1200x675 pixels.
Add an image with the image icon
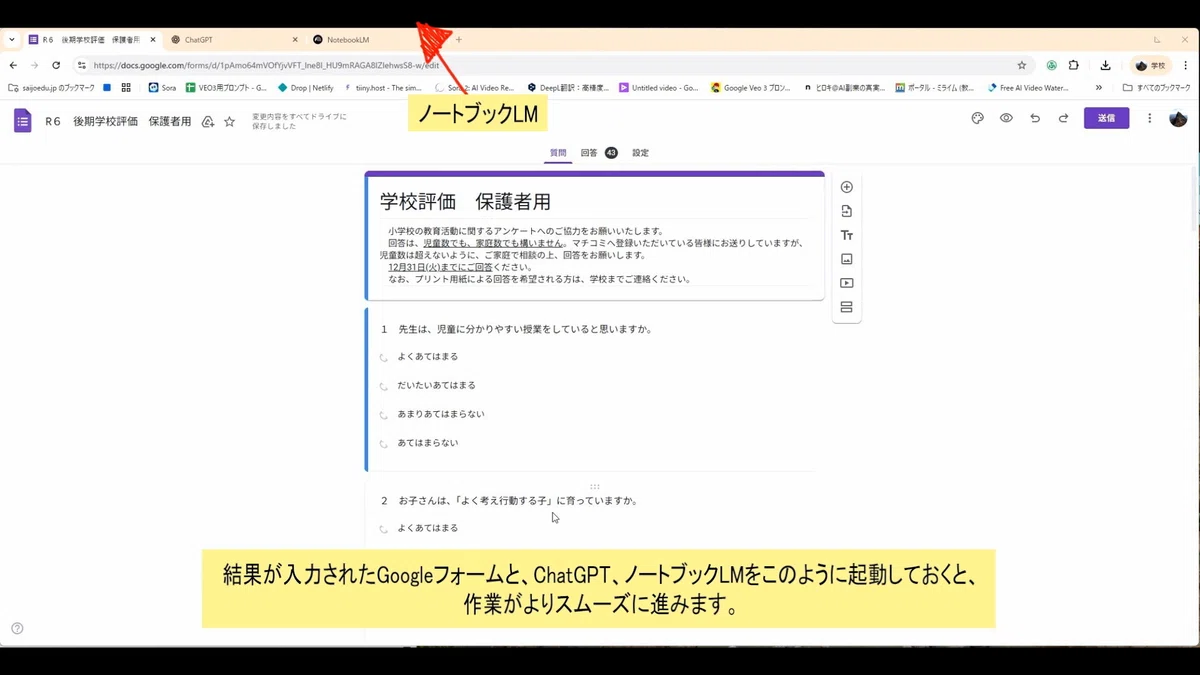click(846, 259)
